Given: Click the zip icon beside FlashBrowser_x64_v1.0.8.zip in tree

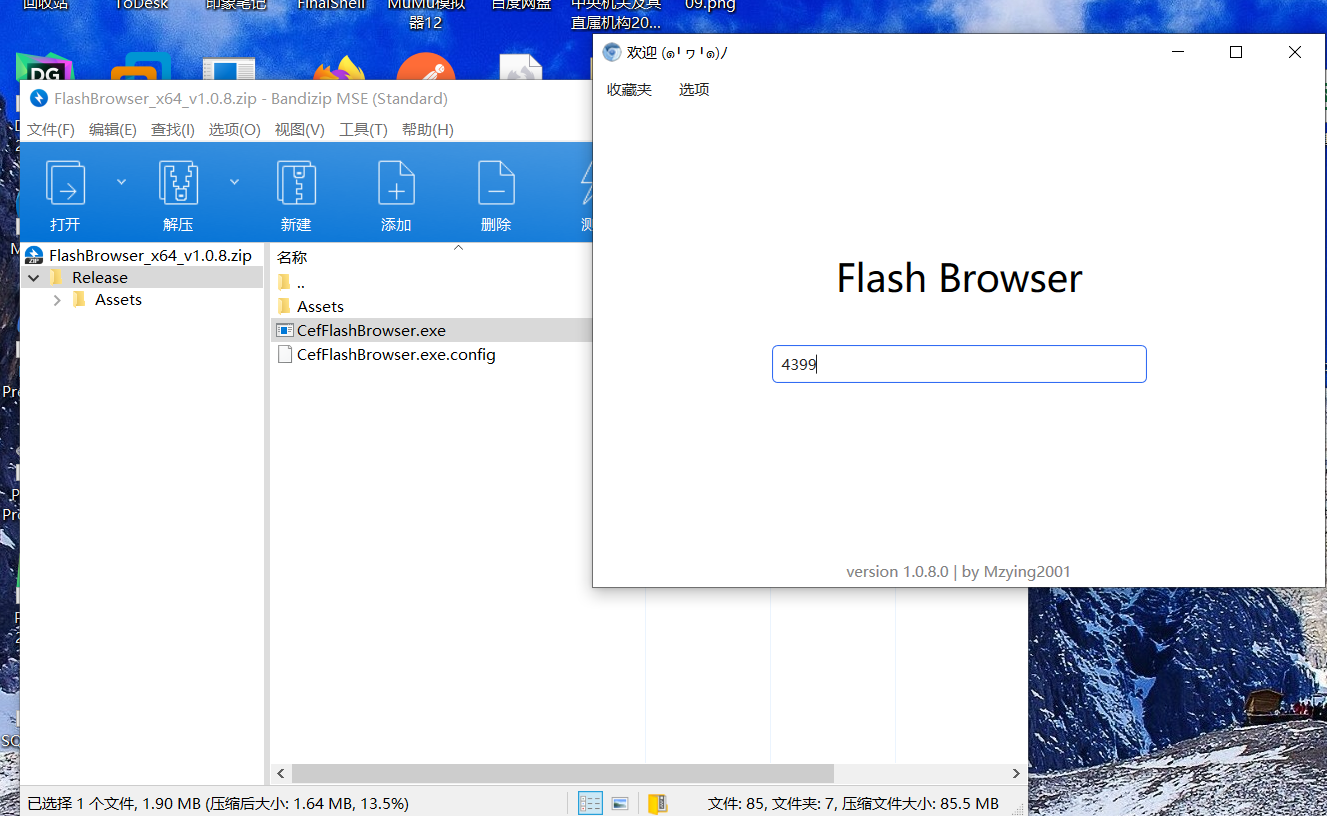Looking at the screenshot, I should (x=34, y=256).
